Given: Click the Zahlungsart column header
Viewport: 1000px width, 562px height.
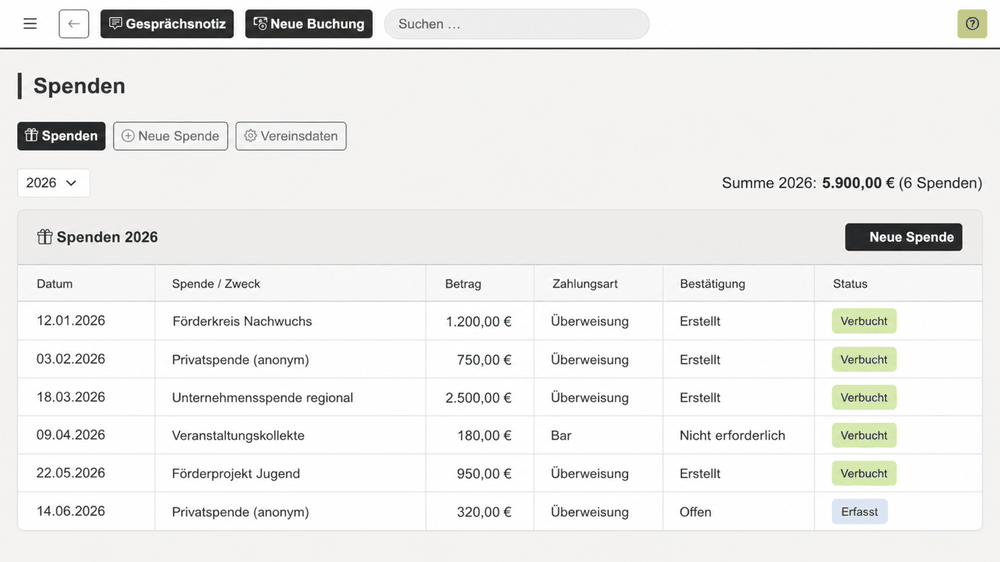Looking at the screenshot, I should [x=585, y=284].
